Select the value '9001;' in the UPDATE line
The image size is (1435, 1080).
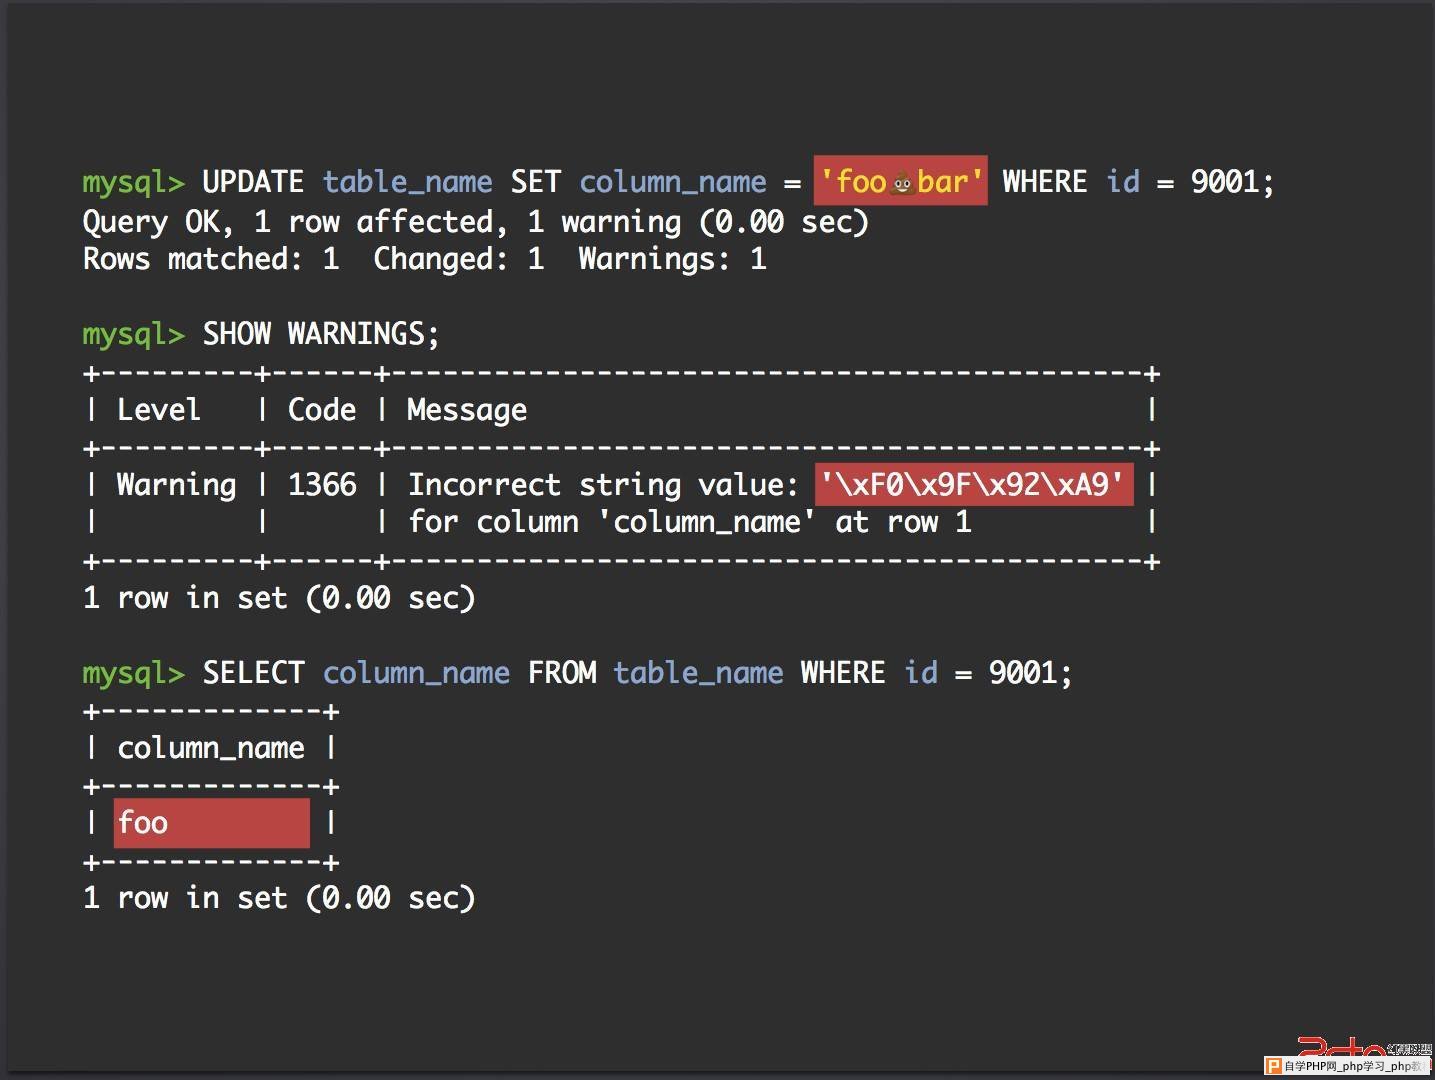[x=1232, y=182]
